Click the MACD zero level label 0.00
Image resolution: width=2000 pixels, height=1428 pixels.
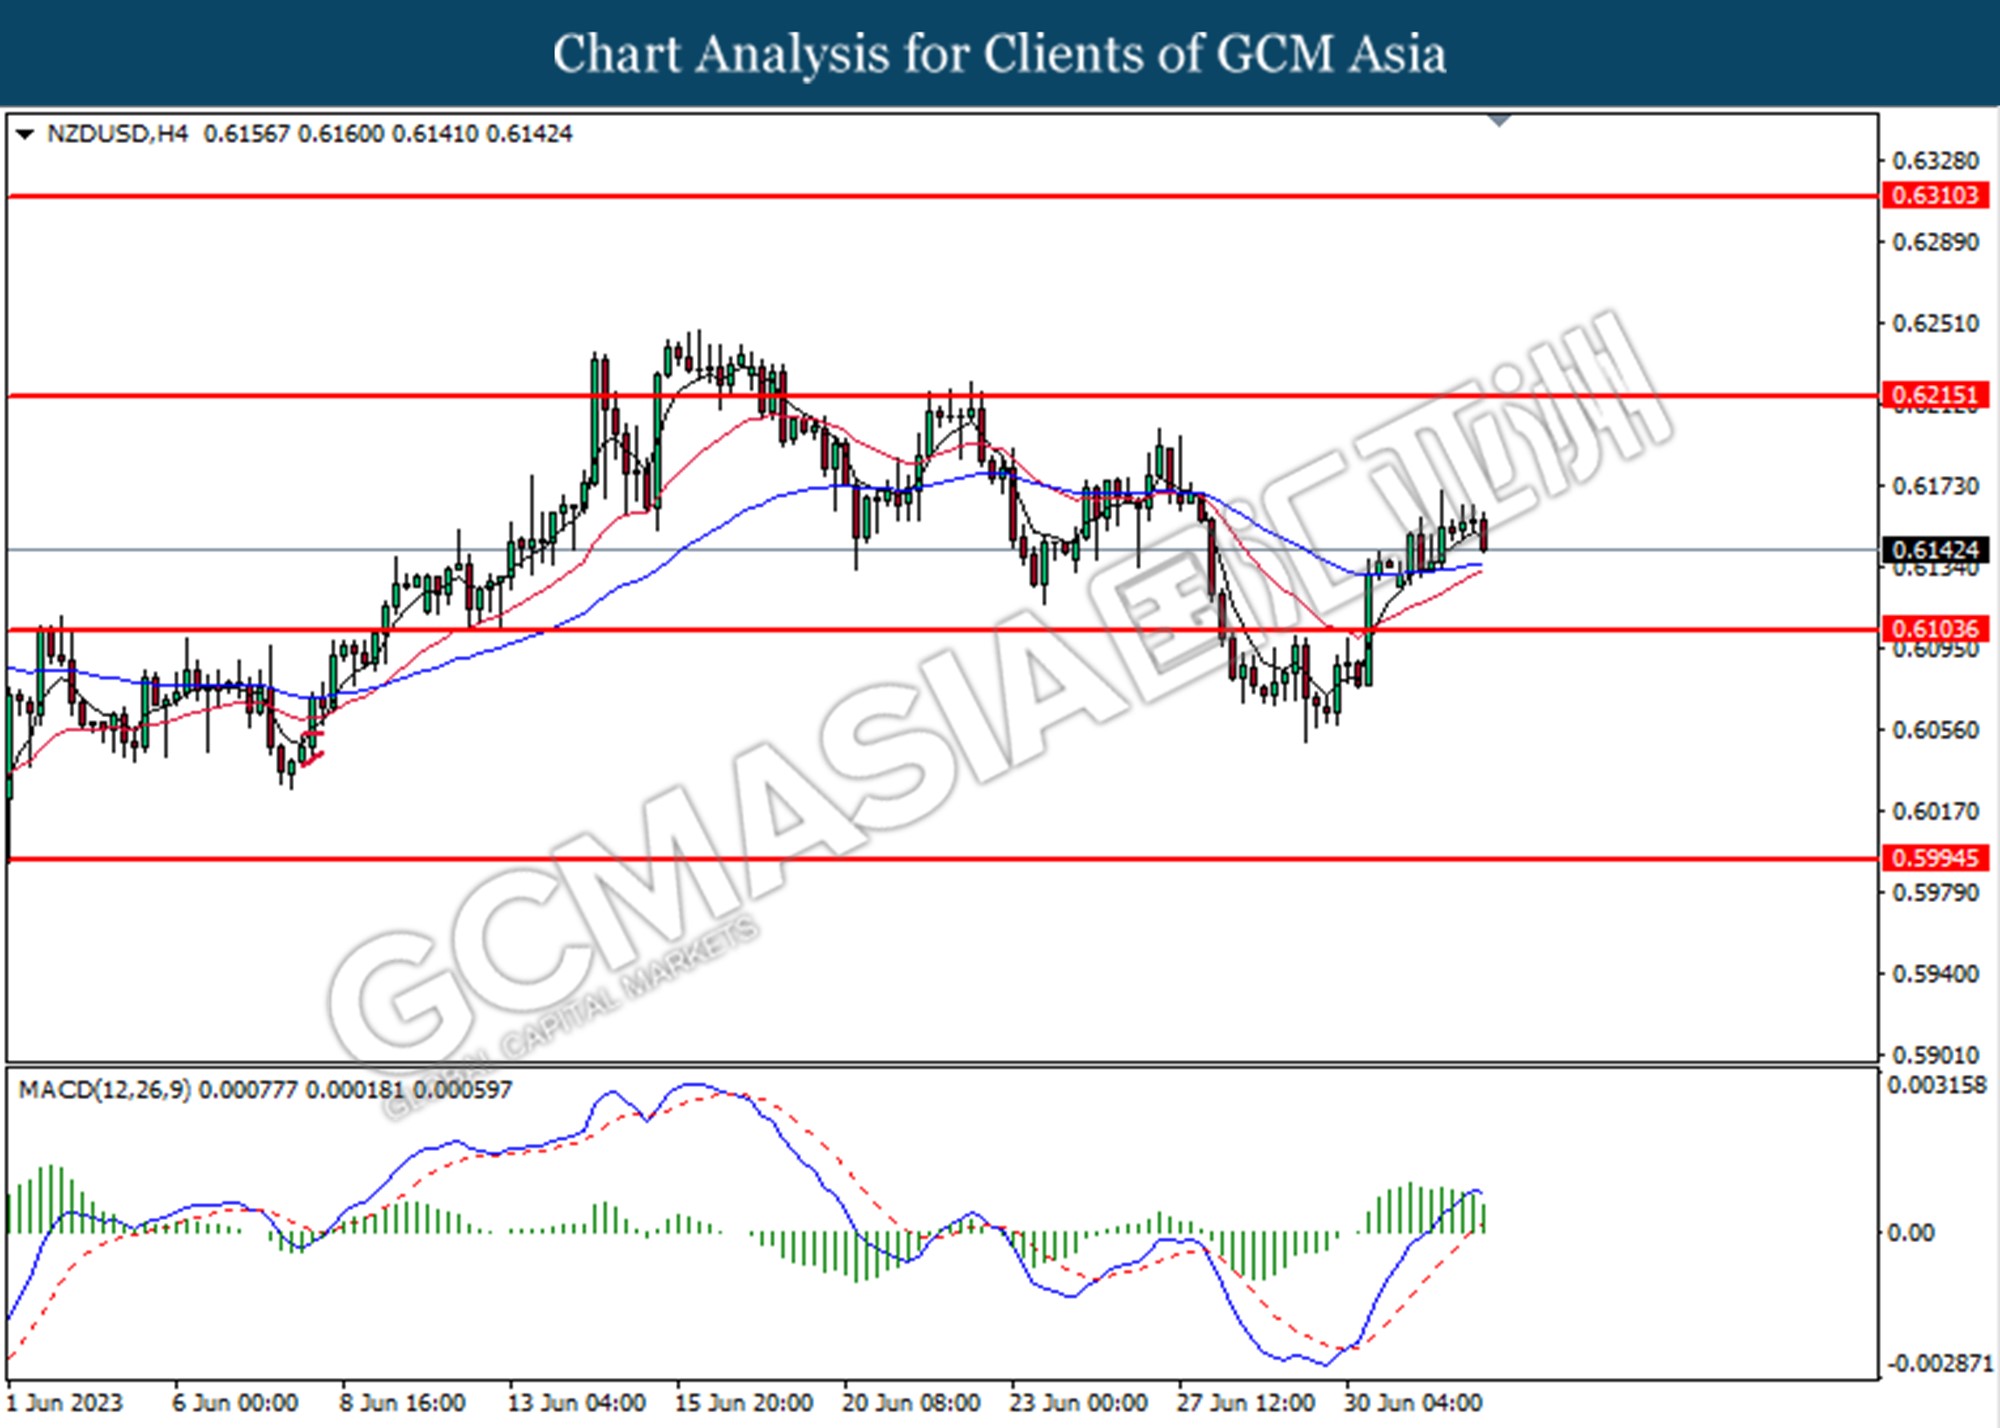[1910, 1233]
